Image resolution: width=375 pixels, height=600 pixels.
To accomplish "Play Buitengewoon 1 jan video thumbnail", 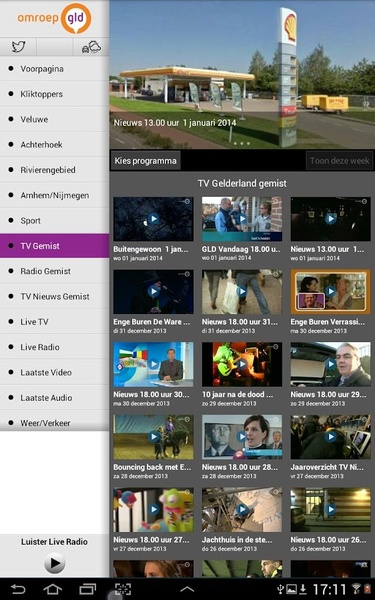I will point(153,219).
